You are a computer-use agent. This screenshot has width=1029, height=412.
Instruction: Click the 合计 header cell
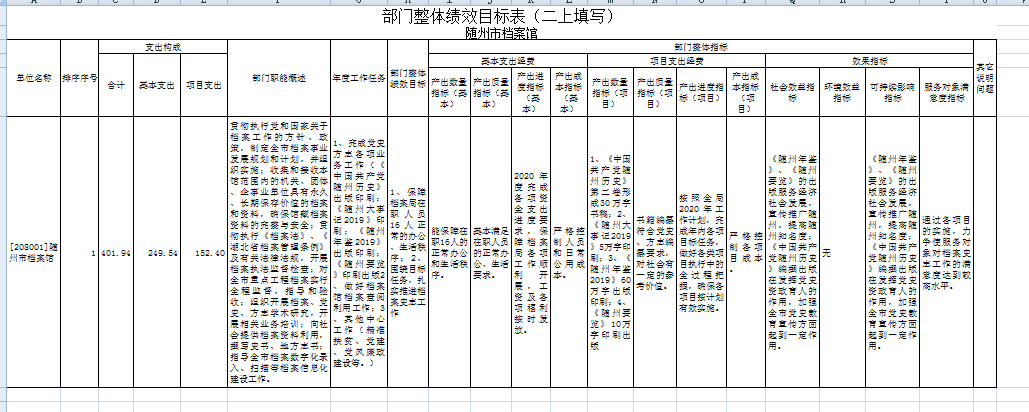click(x=116, y=85)
